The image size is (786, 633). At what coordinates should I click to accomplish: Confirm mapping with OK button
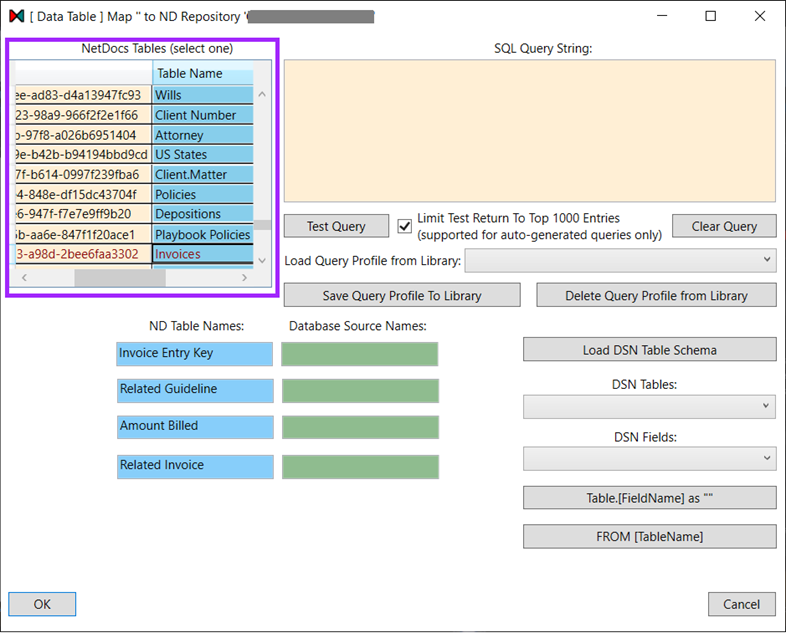pyautogui.click(x=42, y=604)
